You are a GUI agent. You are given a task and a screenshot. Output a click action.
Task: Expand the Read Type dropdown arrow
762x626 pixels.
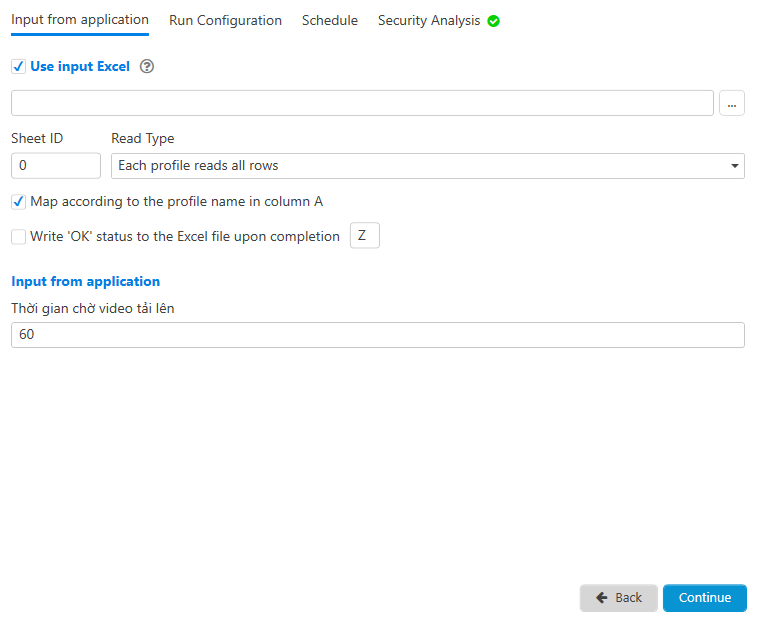pyautogui.click(x=735, y=166)
